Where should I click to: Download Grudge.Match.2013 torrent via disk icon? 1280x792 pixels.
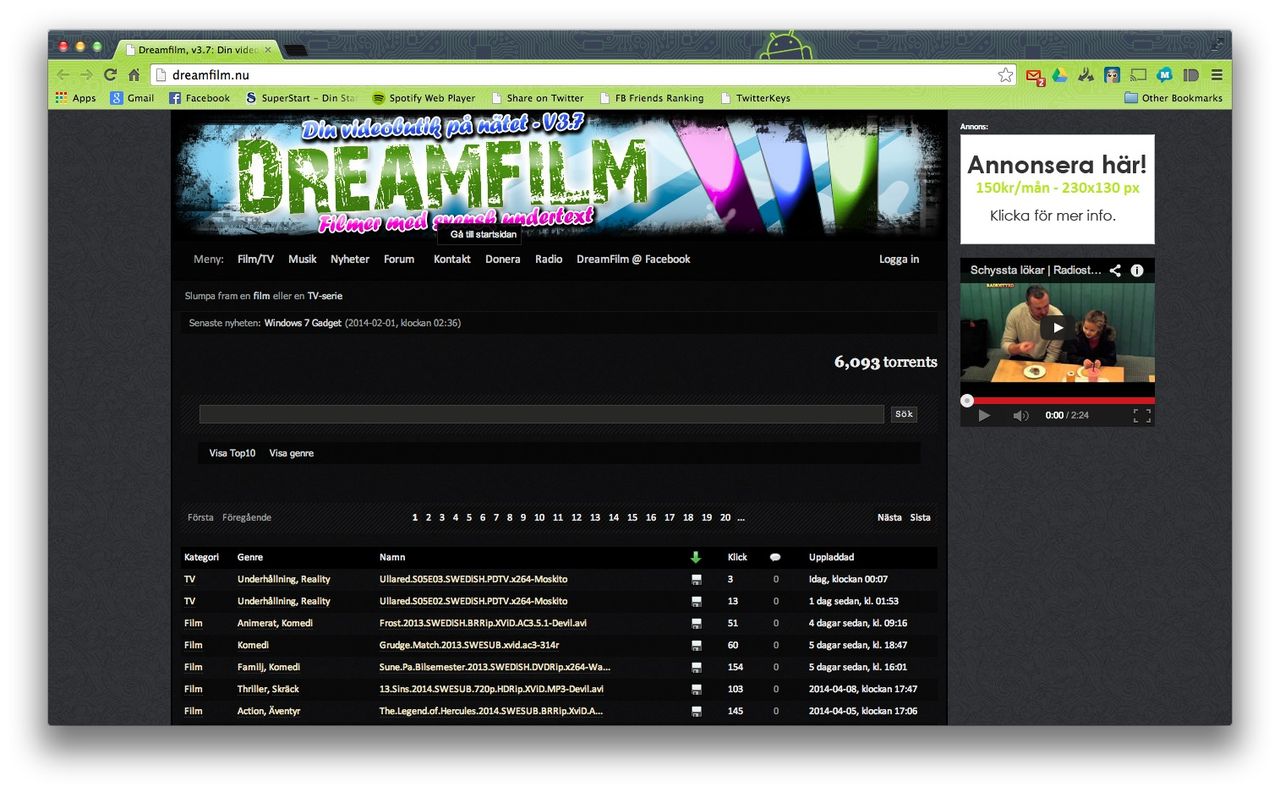696,645
